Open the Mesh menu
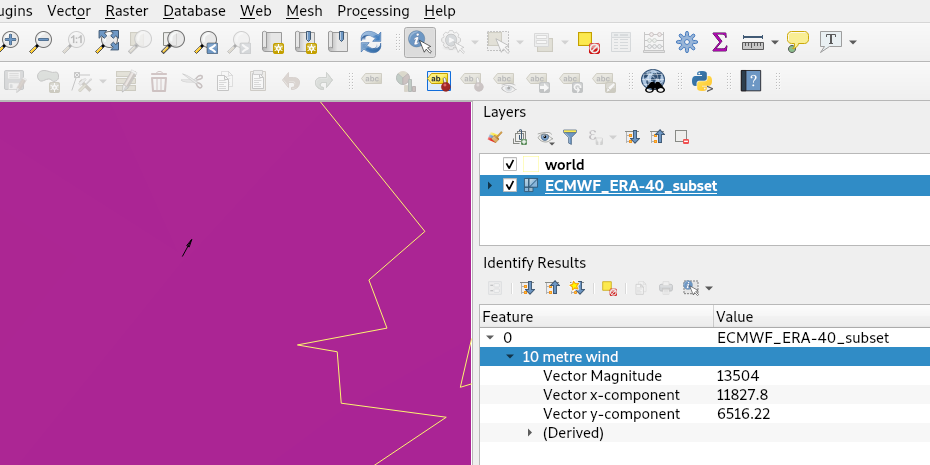 pos(304,11)
